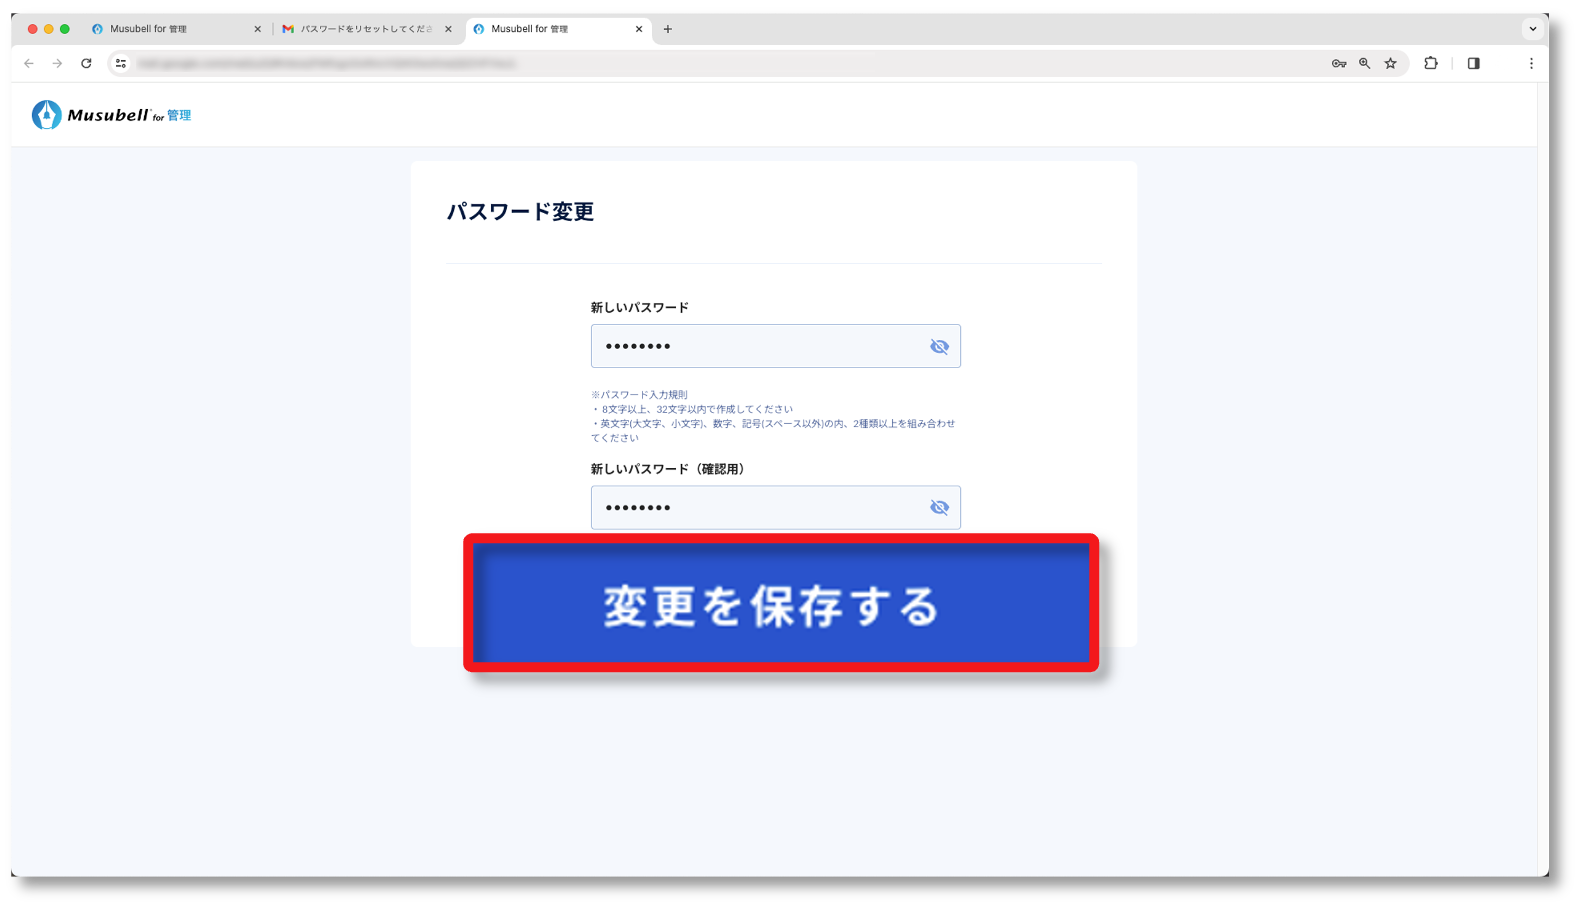Toggle the browser side panel icon
The width and height of the screenshot is (1581, 912).
coord(1473,63)
